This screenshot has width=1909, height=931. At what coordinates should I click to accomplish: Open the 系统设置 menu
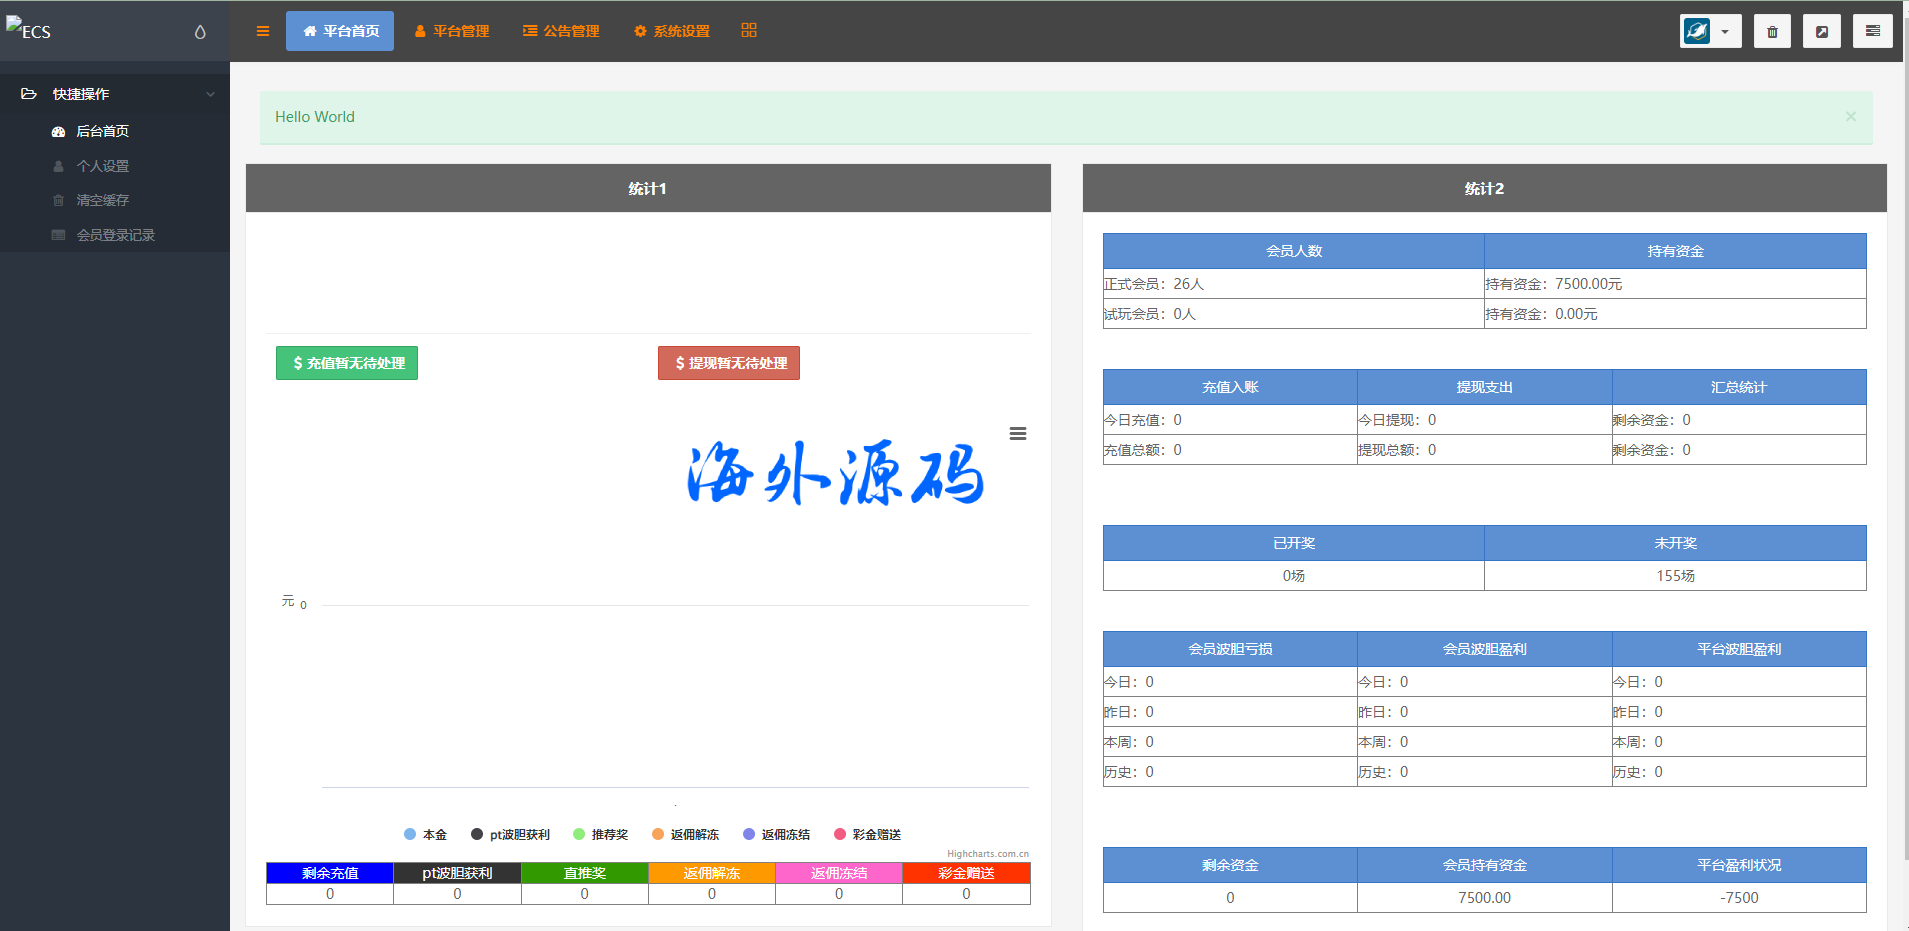coord(671,31)
